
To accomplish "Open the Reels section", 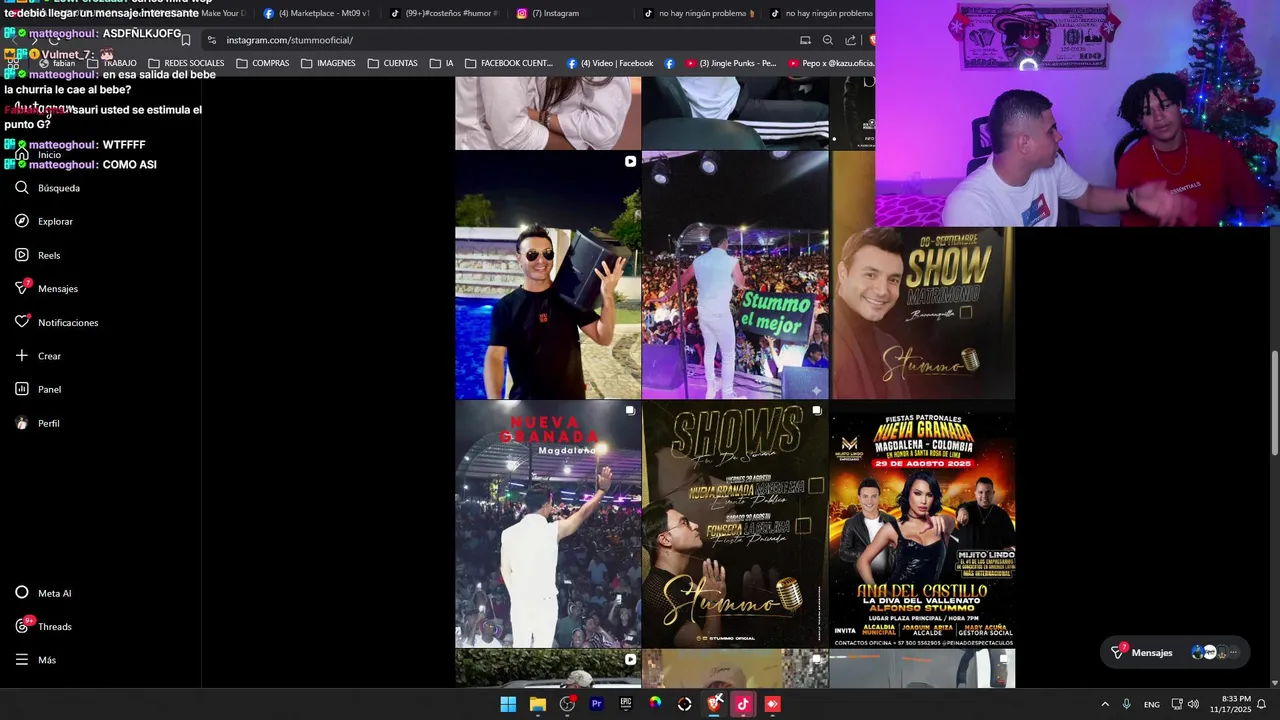I will 38,255.
